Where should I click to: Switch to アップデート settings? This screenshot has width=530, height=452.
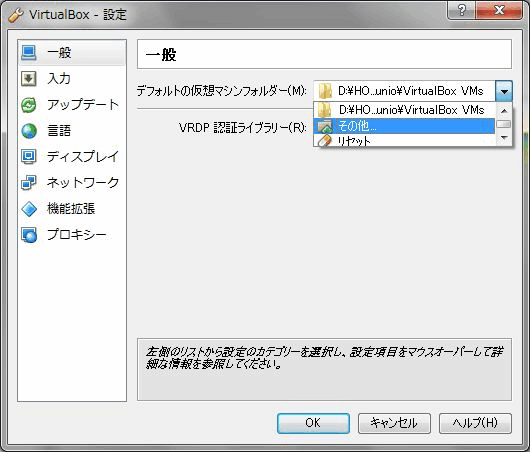click(x=72, y=105)
